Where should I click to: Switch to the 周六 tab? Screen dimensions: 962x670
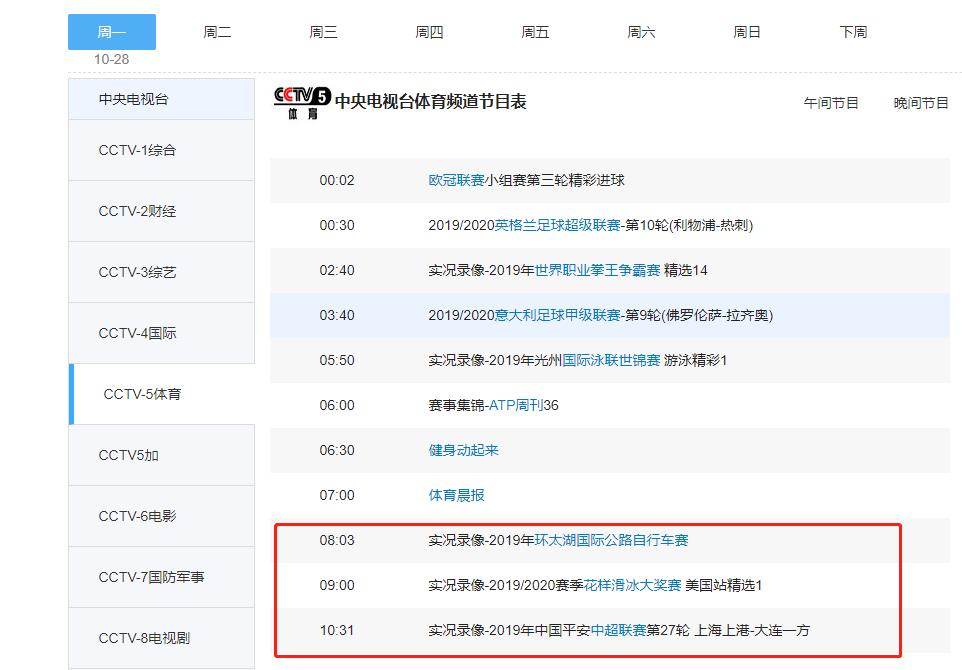tap(641, 31)
